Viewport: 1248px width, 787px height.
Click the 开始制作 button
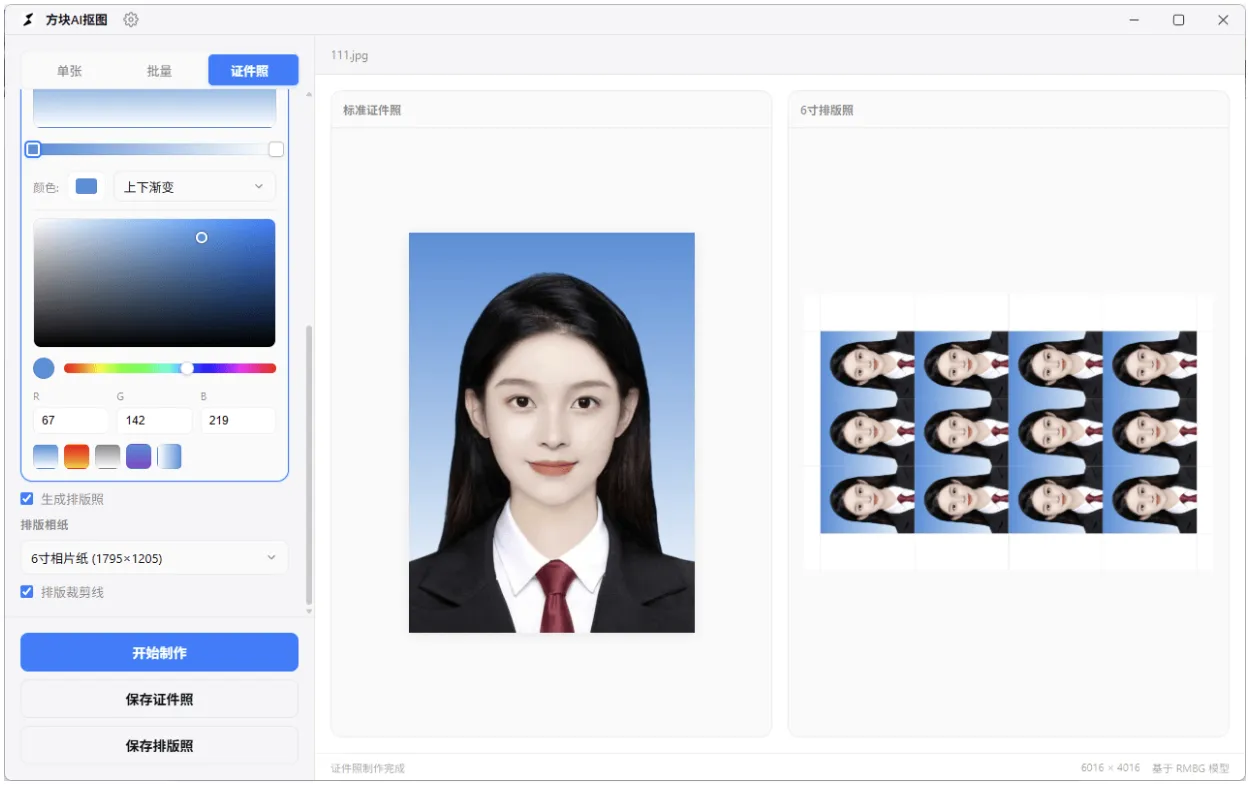(159, 652)
